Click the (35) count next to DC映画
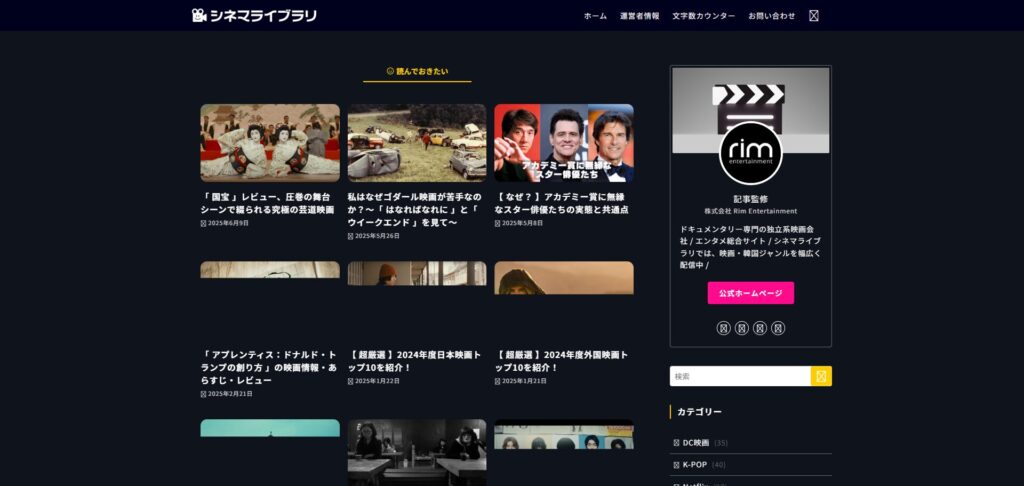 point(720,443)
